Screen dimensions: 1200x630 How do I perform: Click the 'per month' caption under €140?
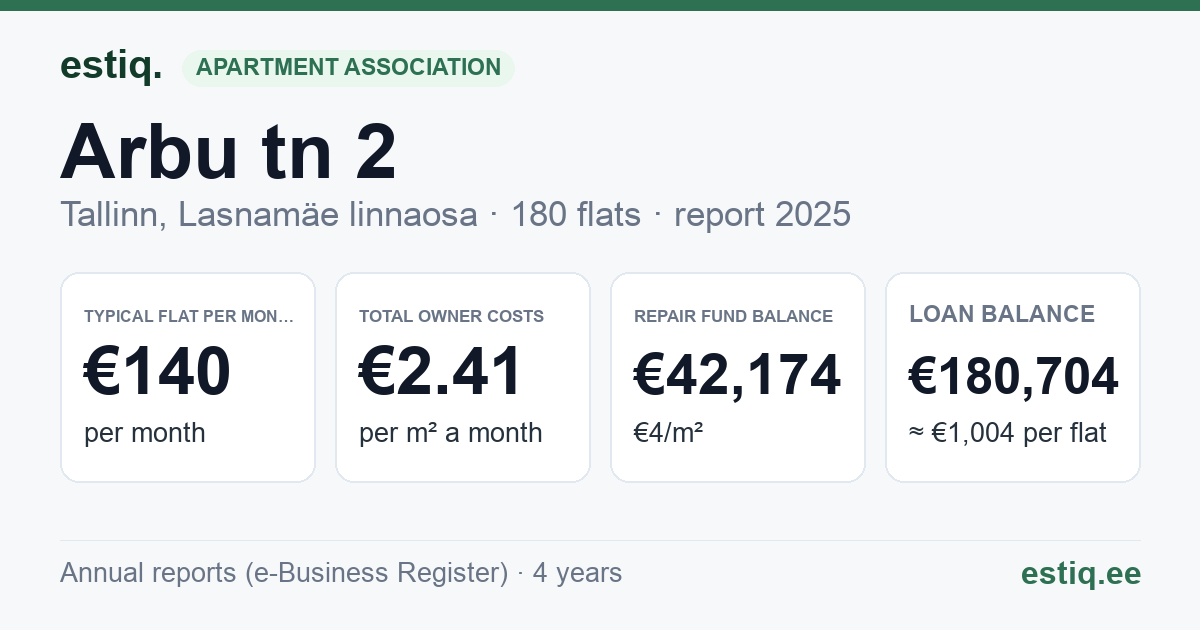(x=145, y=433)
